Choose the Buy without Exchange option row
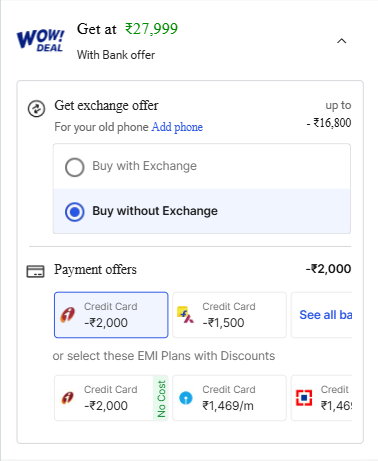Image resolution: width=378 pixels, height=461 pixels. click(x=202, y=211)
